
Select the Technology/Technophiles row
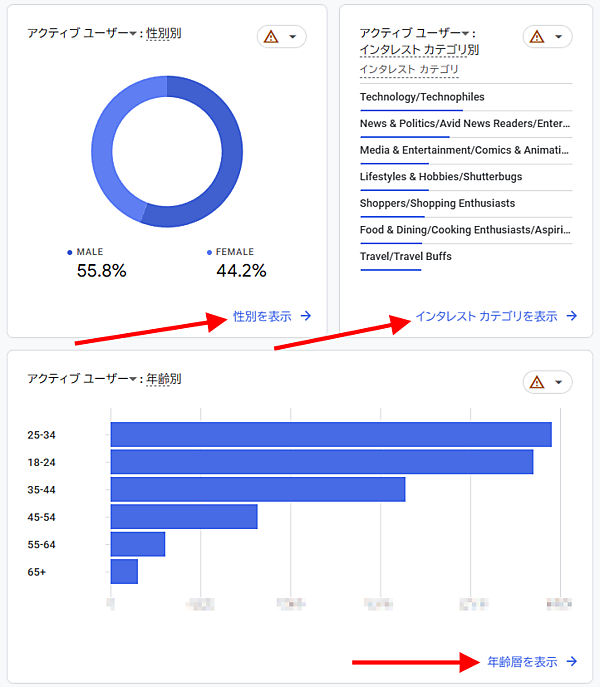pyautogui.click(x=422, y=97)
